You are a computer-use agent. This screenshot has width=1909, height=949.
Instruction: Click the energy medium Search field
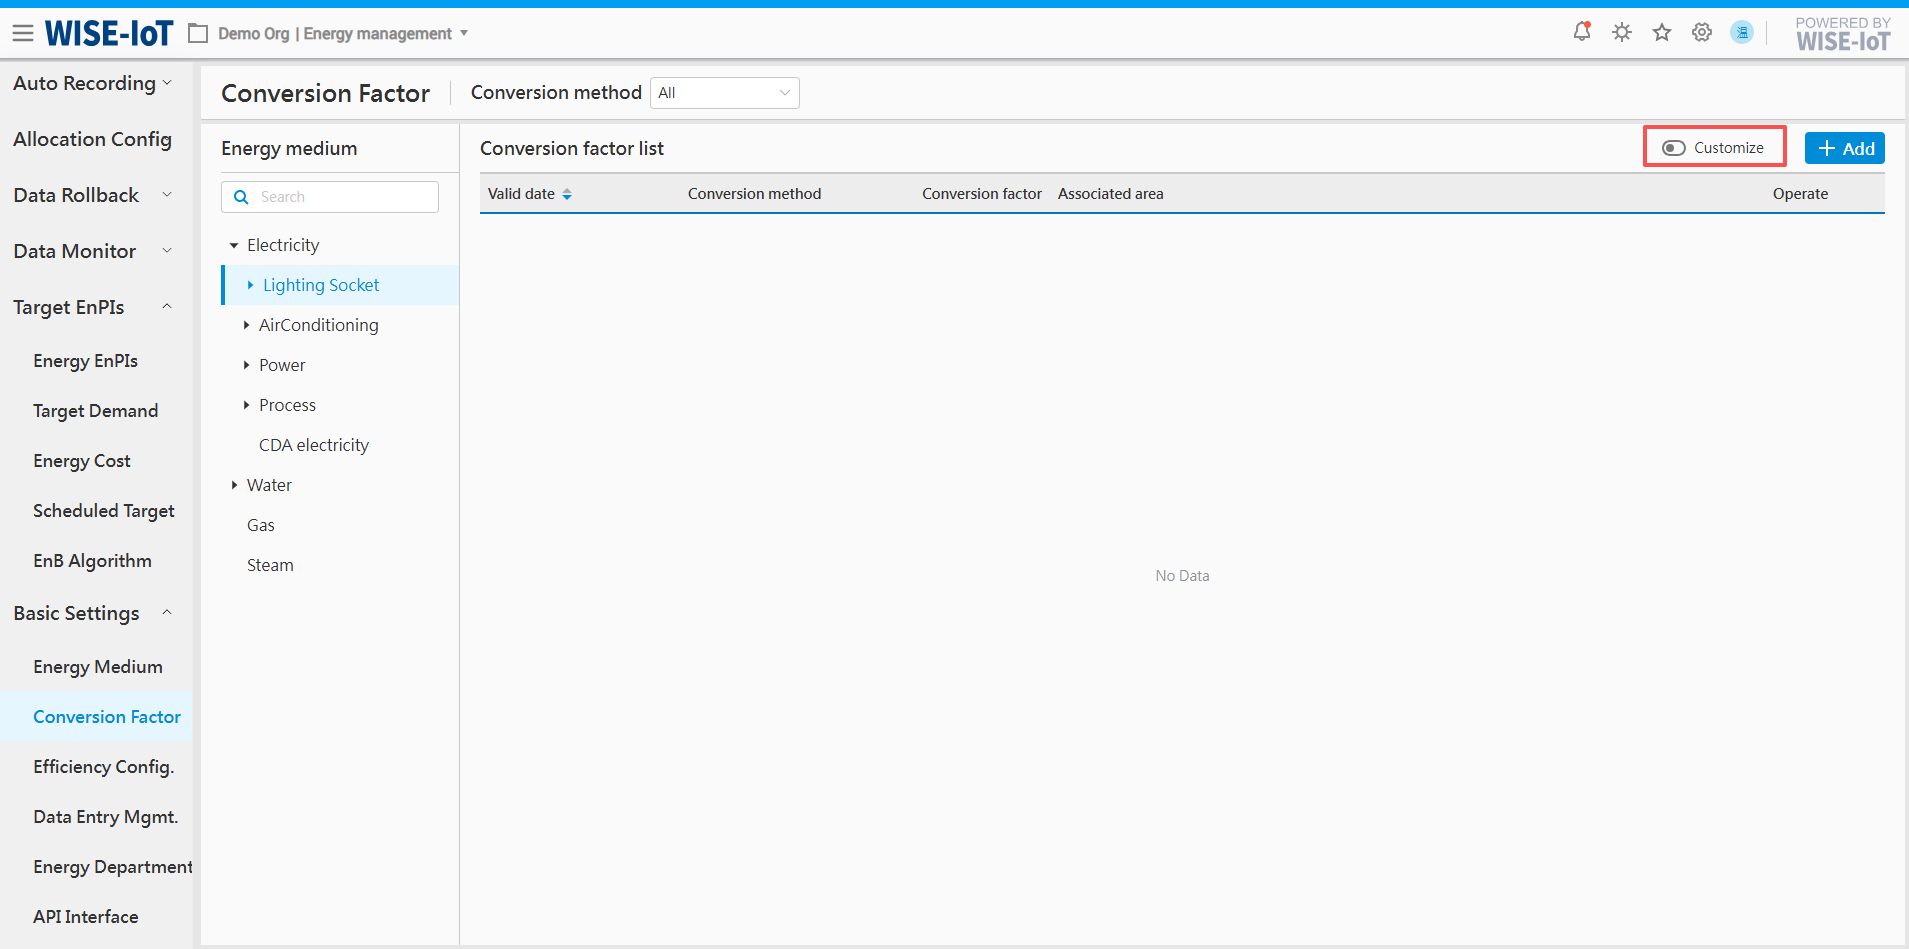click(x=340, y=197)
